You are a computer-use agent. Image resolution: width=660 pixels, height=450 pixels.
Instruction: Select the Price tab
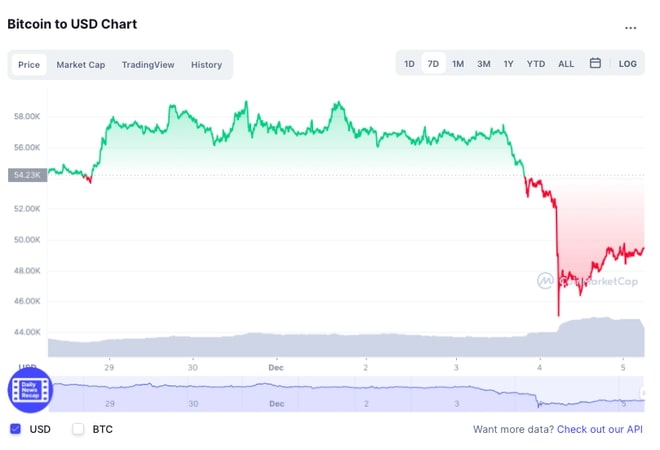pyautogui.click(x=29, y=65)
